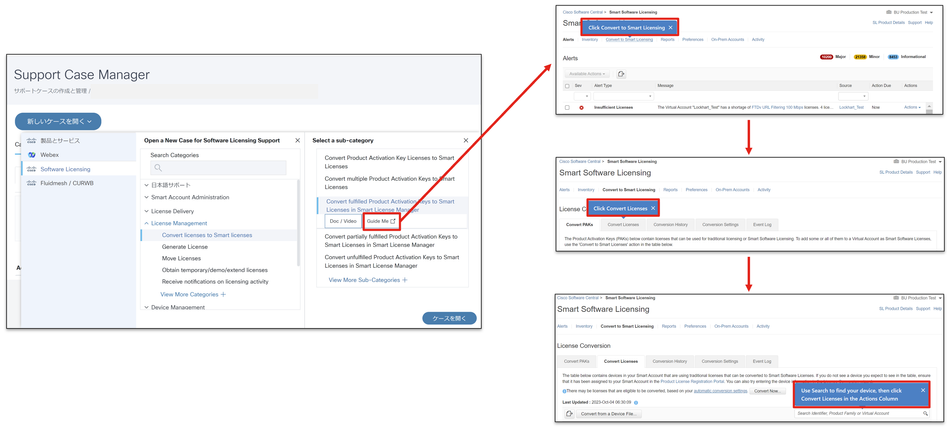947x429 pixels.
Task: Click the Convert Now... button
Action: pos(767,392)
